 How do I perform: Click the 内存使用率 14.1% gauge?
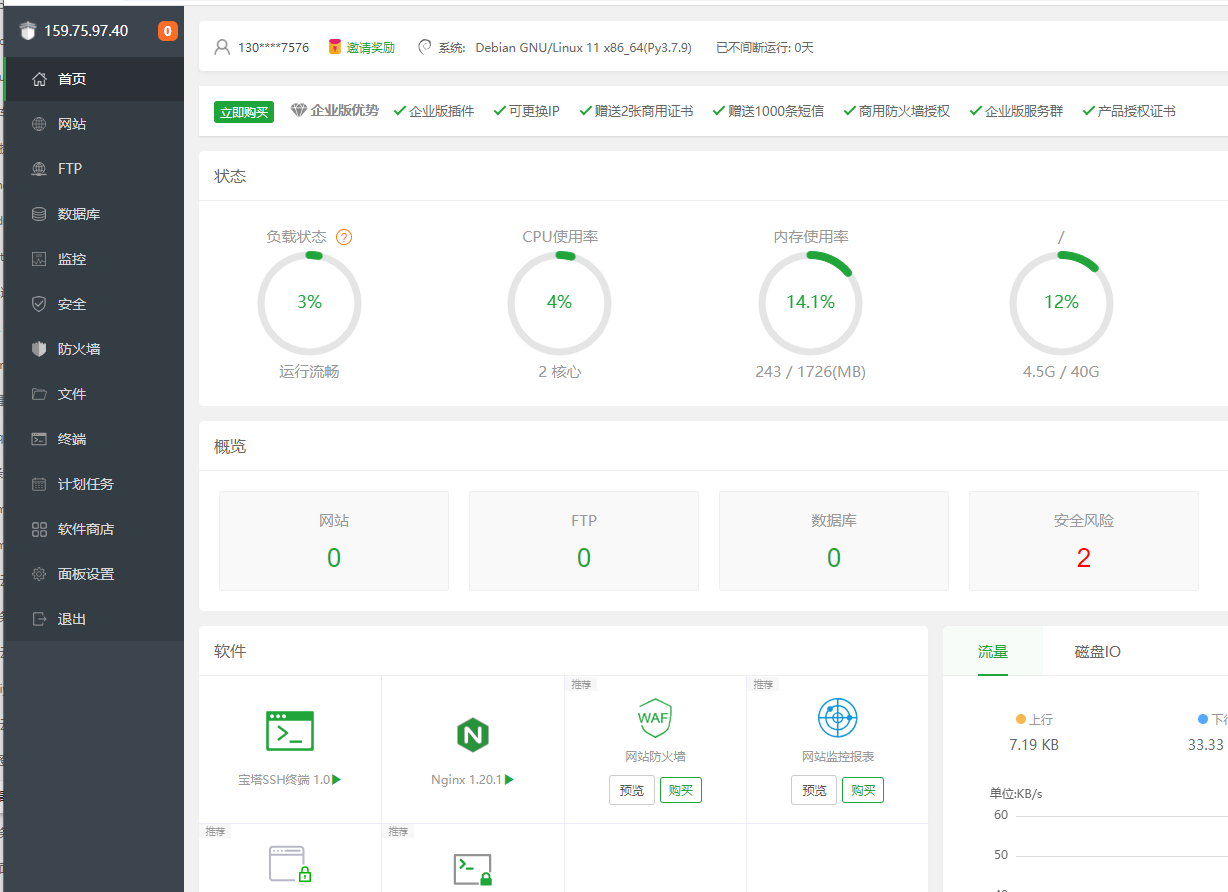click(810, 303)
